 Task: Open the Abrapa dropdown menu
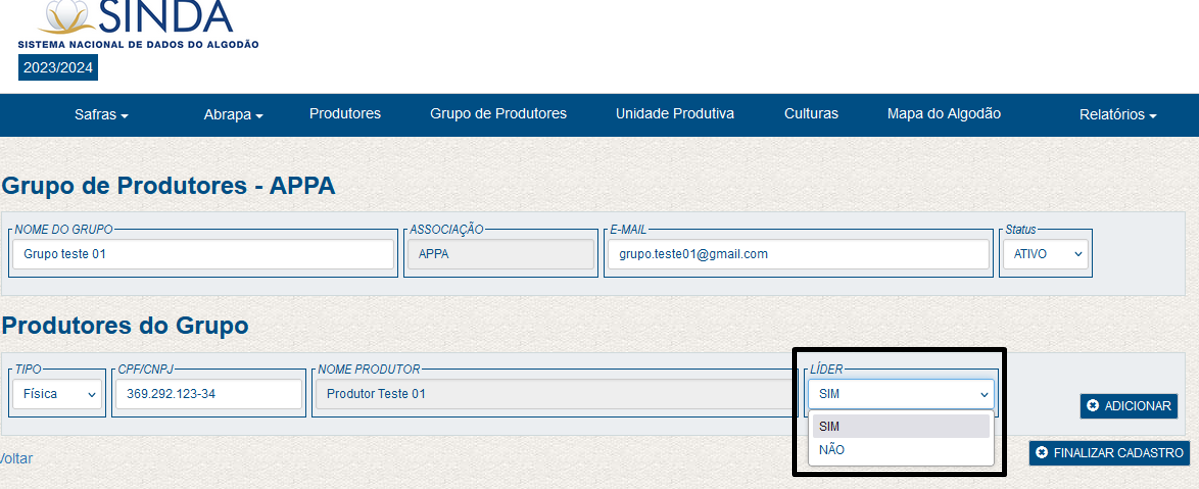[x=233, y=115]
